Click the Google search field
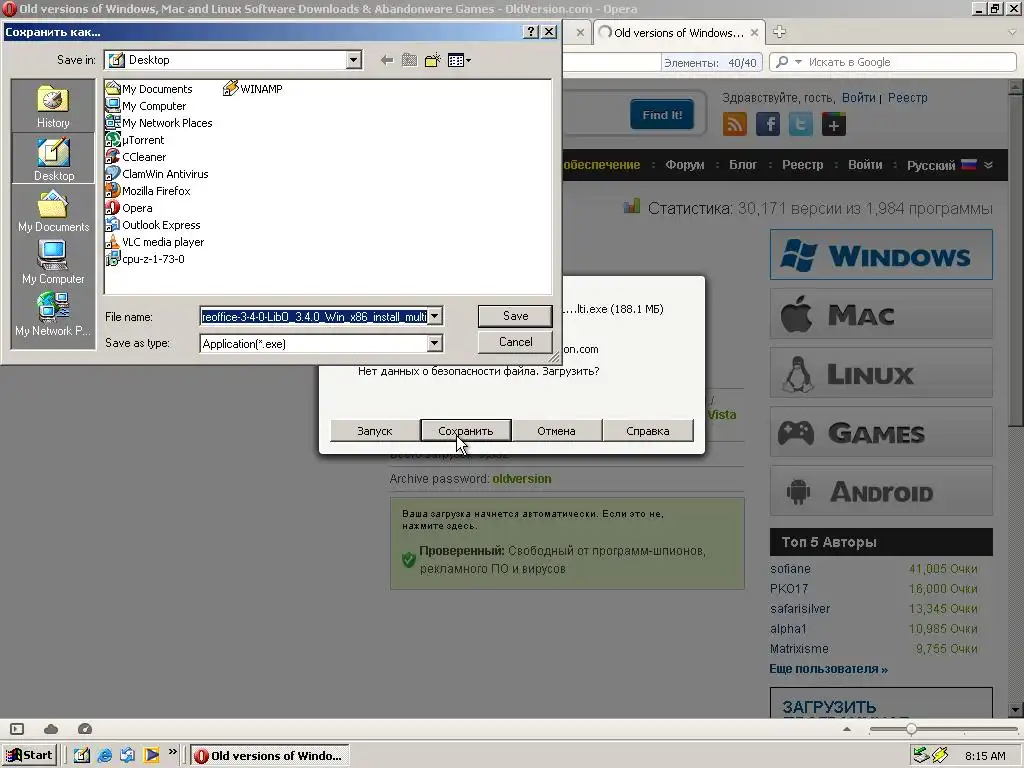1024x768 pixels. tap(910, 62)
